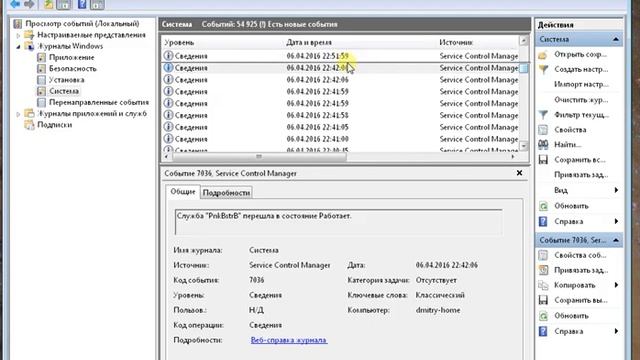The height and width of the screenshot is (360, 640).
Task: Collapse the Система actions section header
Action: (616, 40)
